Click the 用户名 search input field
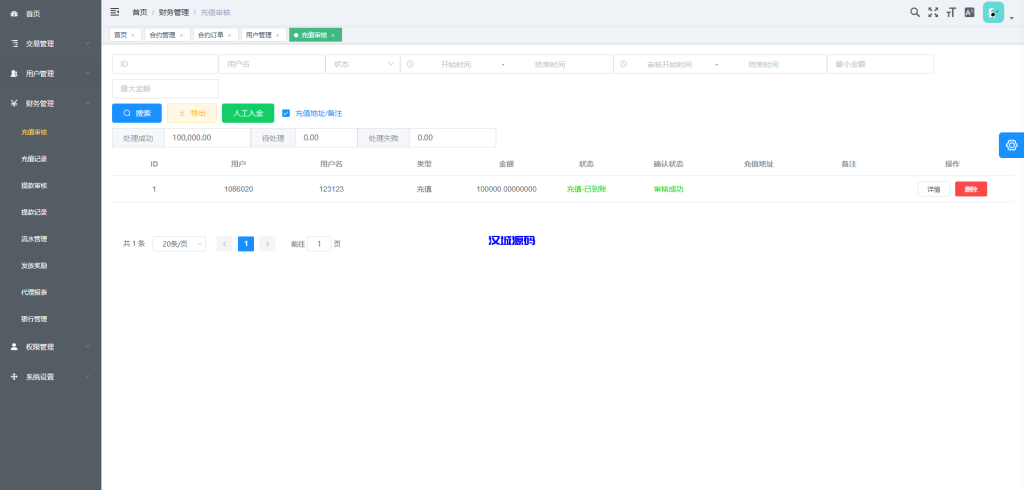 pos(271,64)
